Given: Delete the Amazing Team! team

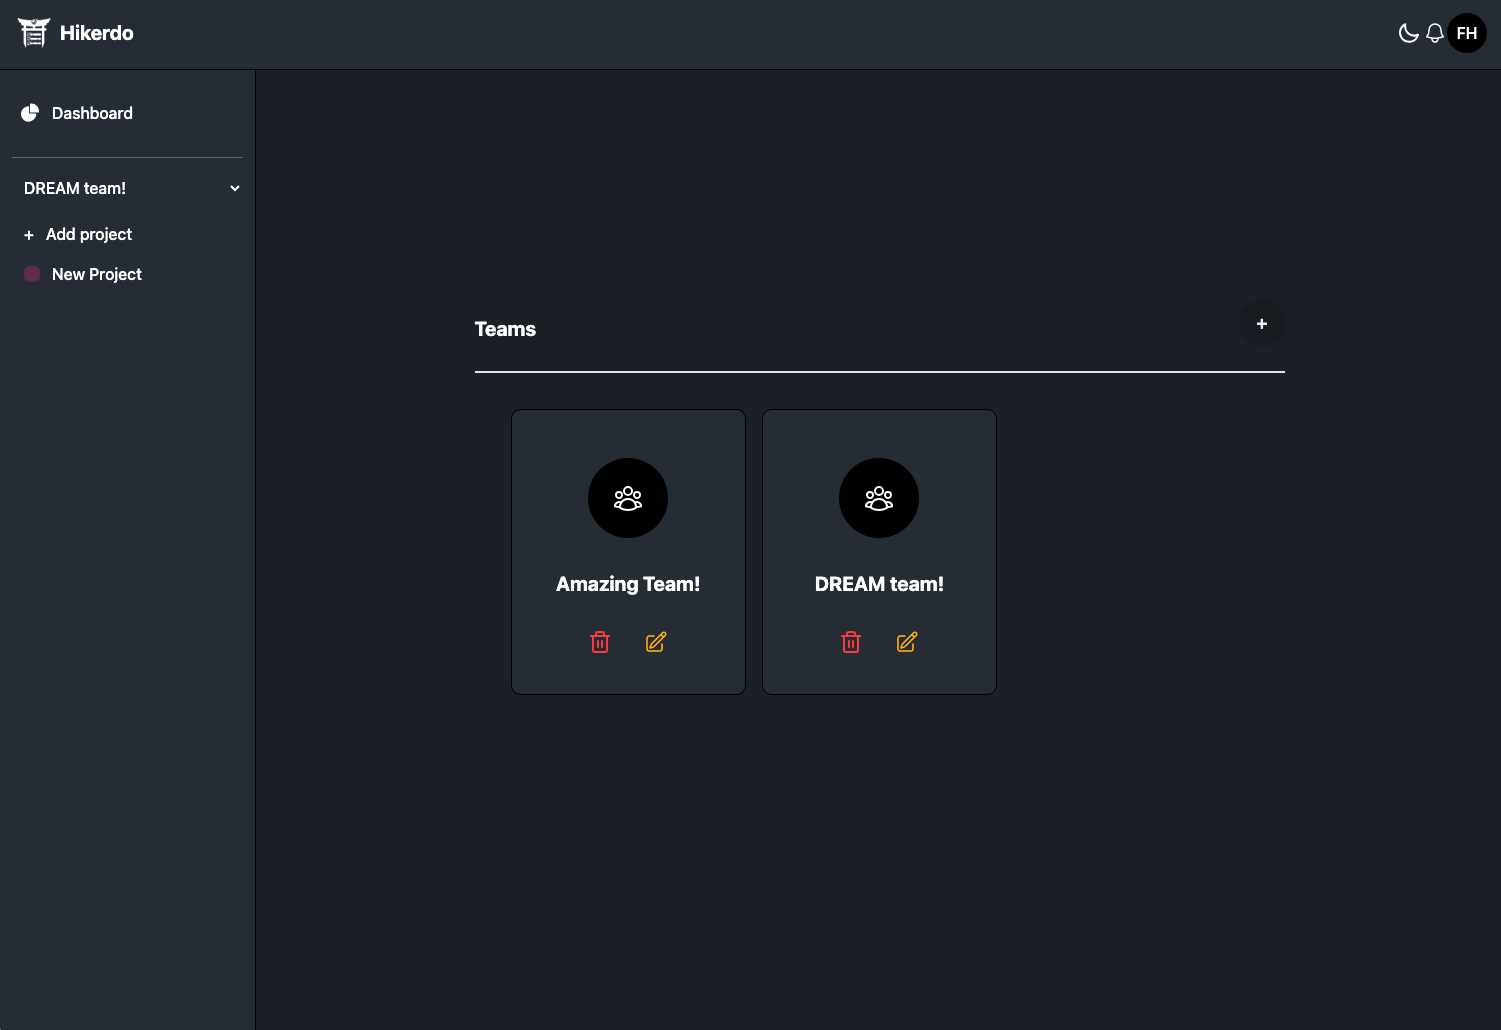Looking at the screenshot, I should pos(600,642).
